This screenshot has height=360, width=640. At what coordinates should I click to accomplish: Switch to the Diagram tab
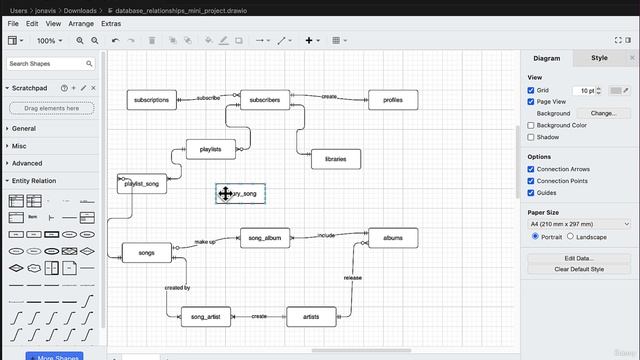(x=547, y=58)
